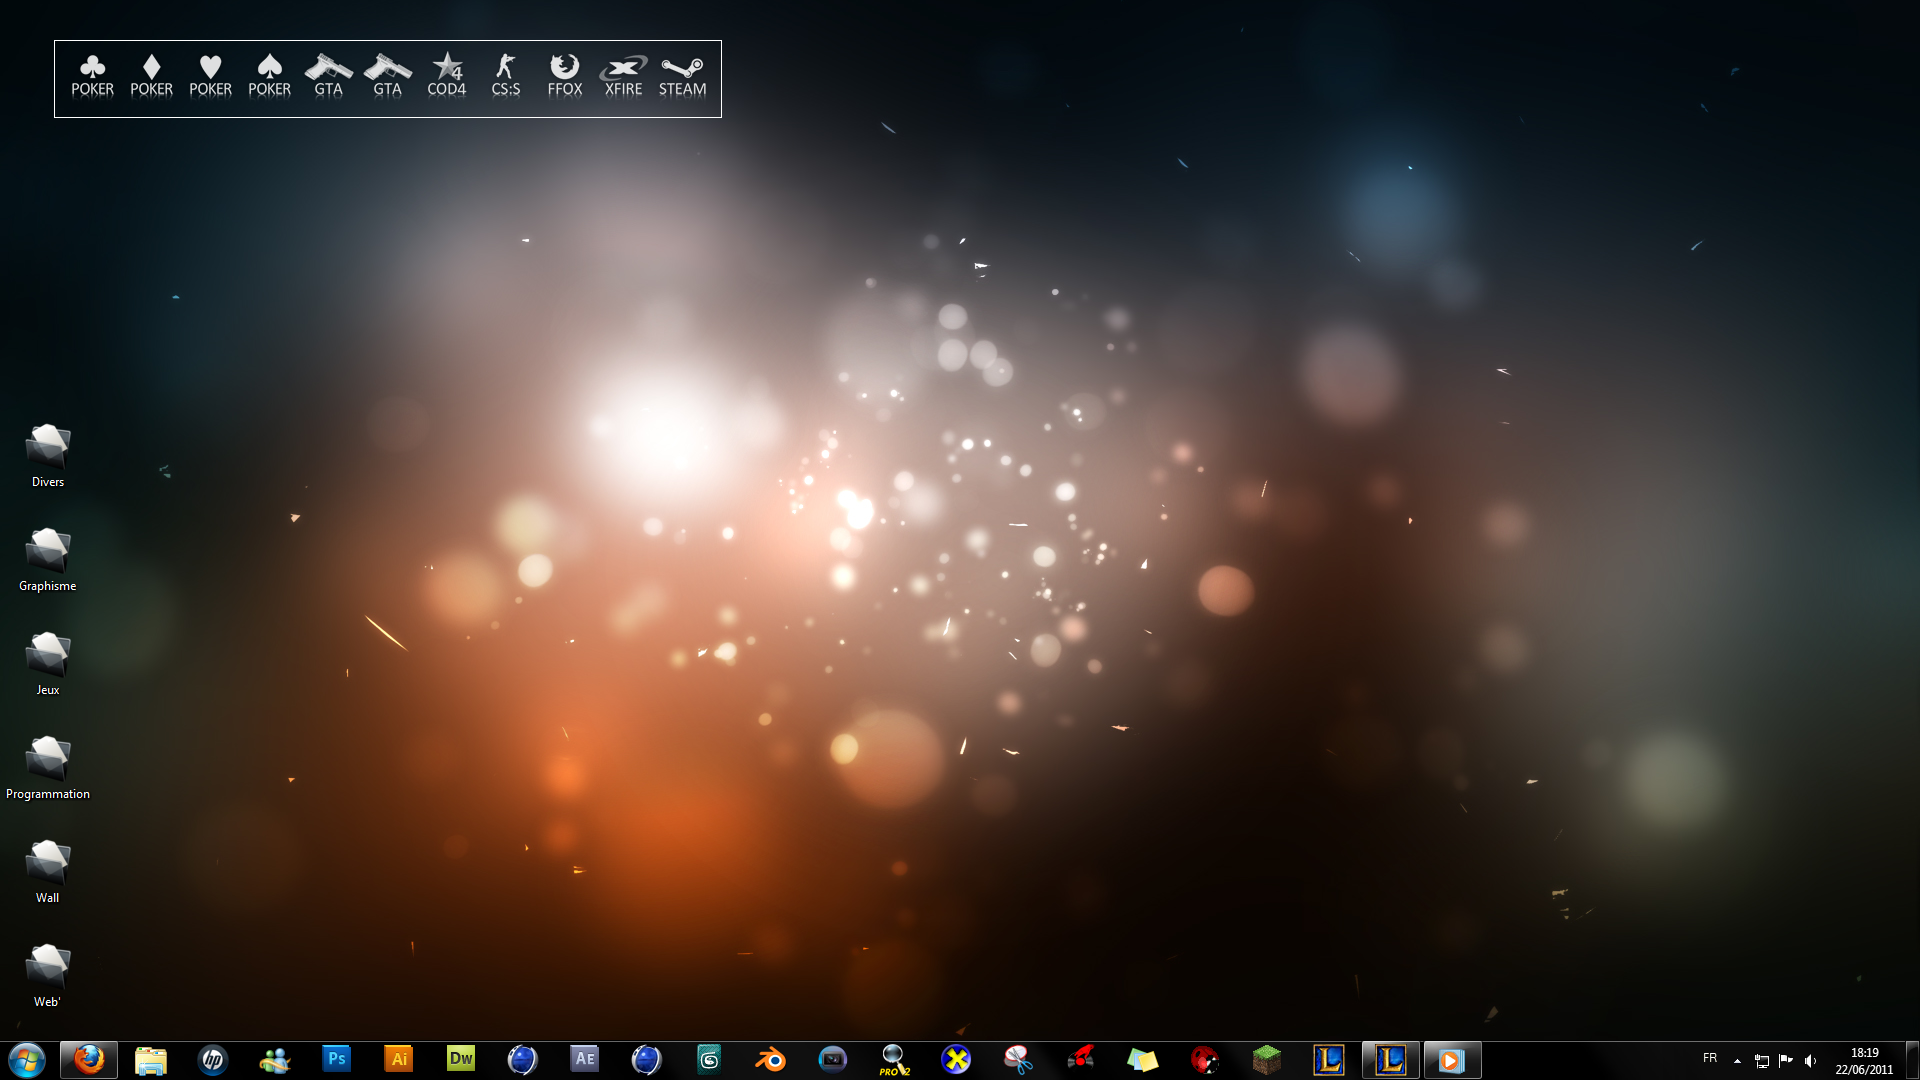Open the FR language bar selector
The height and width of the screenshot is (1080, 1920).
pyautogui.click(x=1710, y=1058)
